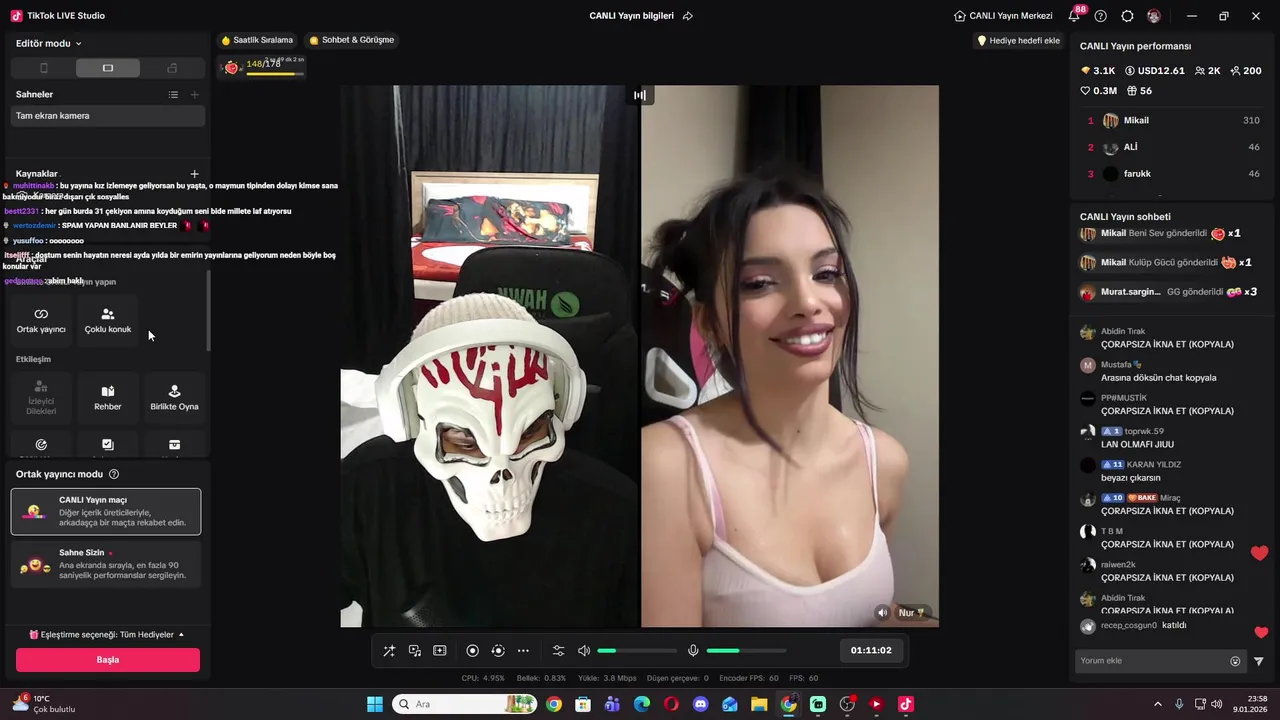Click the screen layout icon in control bar
Viewport: 1280px width, 720px height.
click(439, 651)
